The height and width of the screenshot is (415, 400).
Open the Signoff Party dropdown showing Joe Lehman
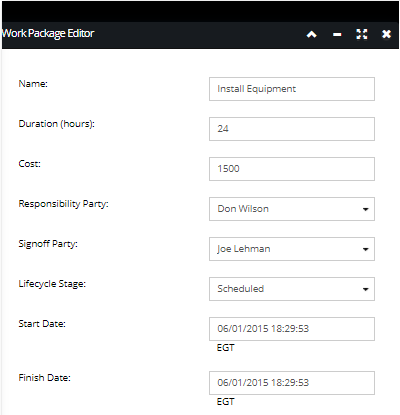coord(292,249)
